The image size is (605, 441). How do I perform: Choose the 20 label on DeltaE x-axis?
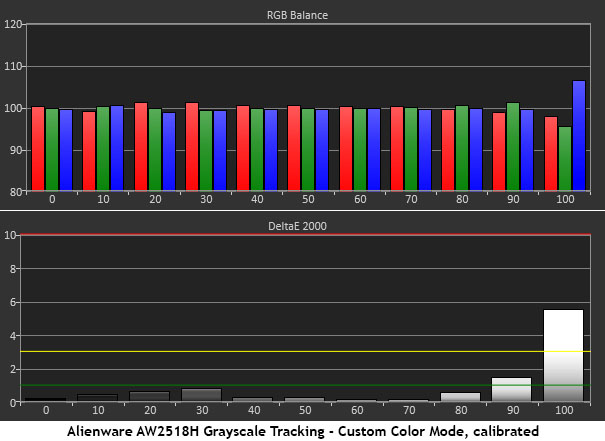150,410
